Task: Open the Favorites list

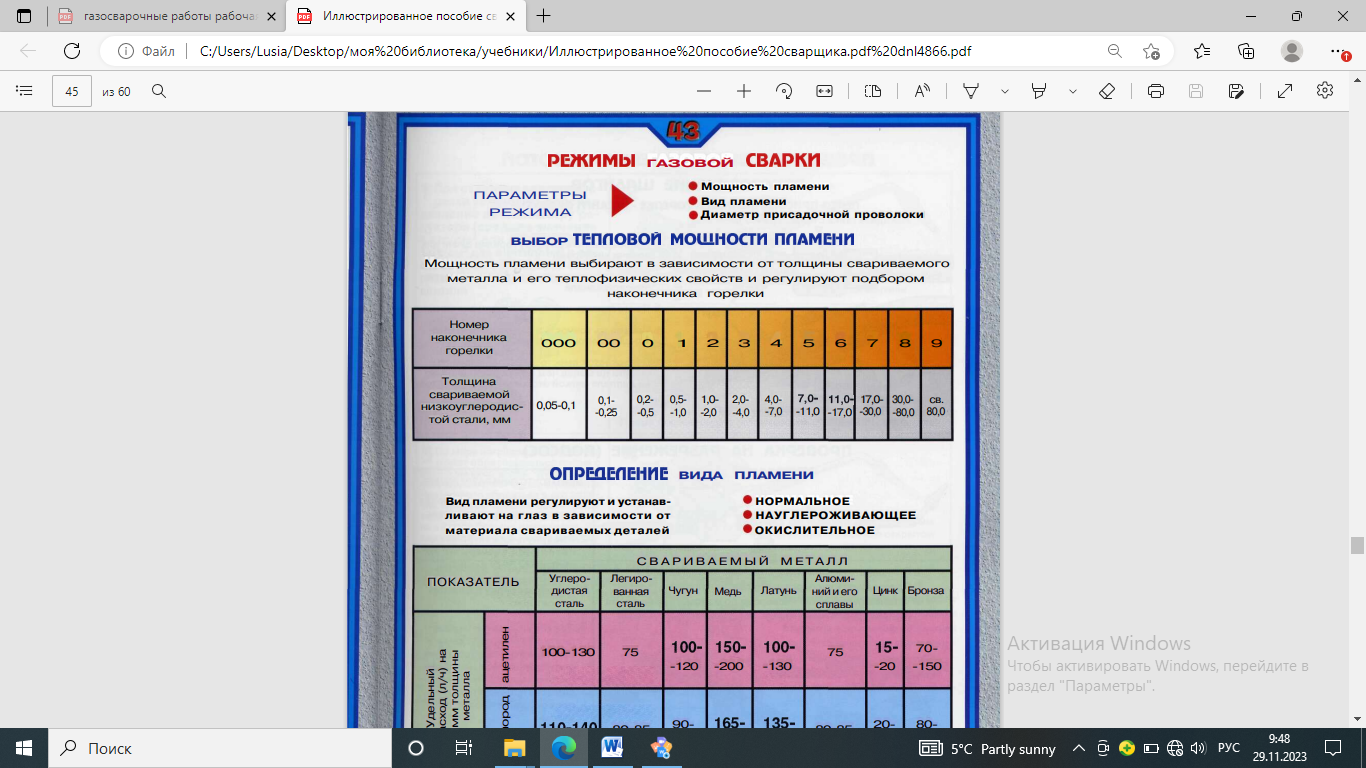Action: 1202,51
